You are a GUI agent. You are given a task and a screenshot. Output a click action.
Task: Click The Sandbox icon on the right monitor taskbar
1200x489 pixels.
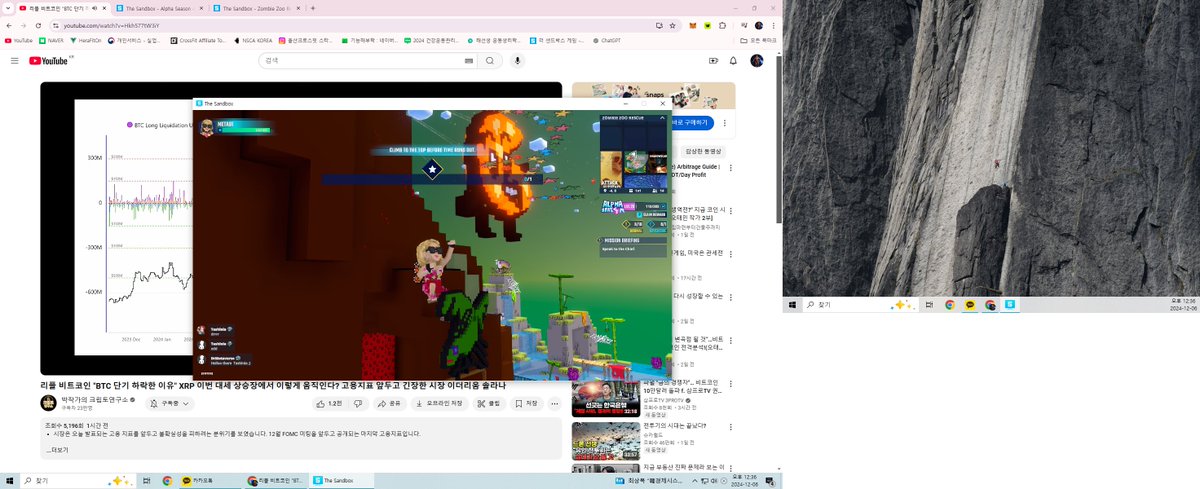[1010, 304]
